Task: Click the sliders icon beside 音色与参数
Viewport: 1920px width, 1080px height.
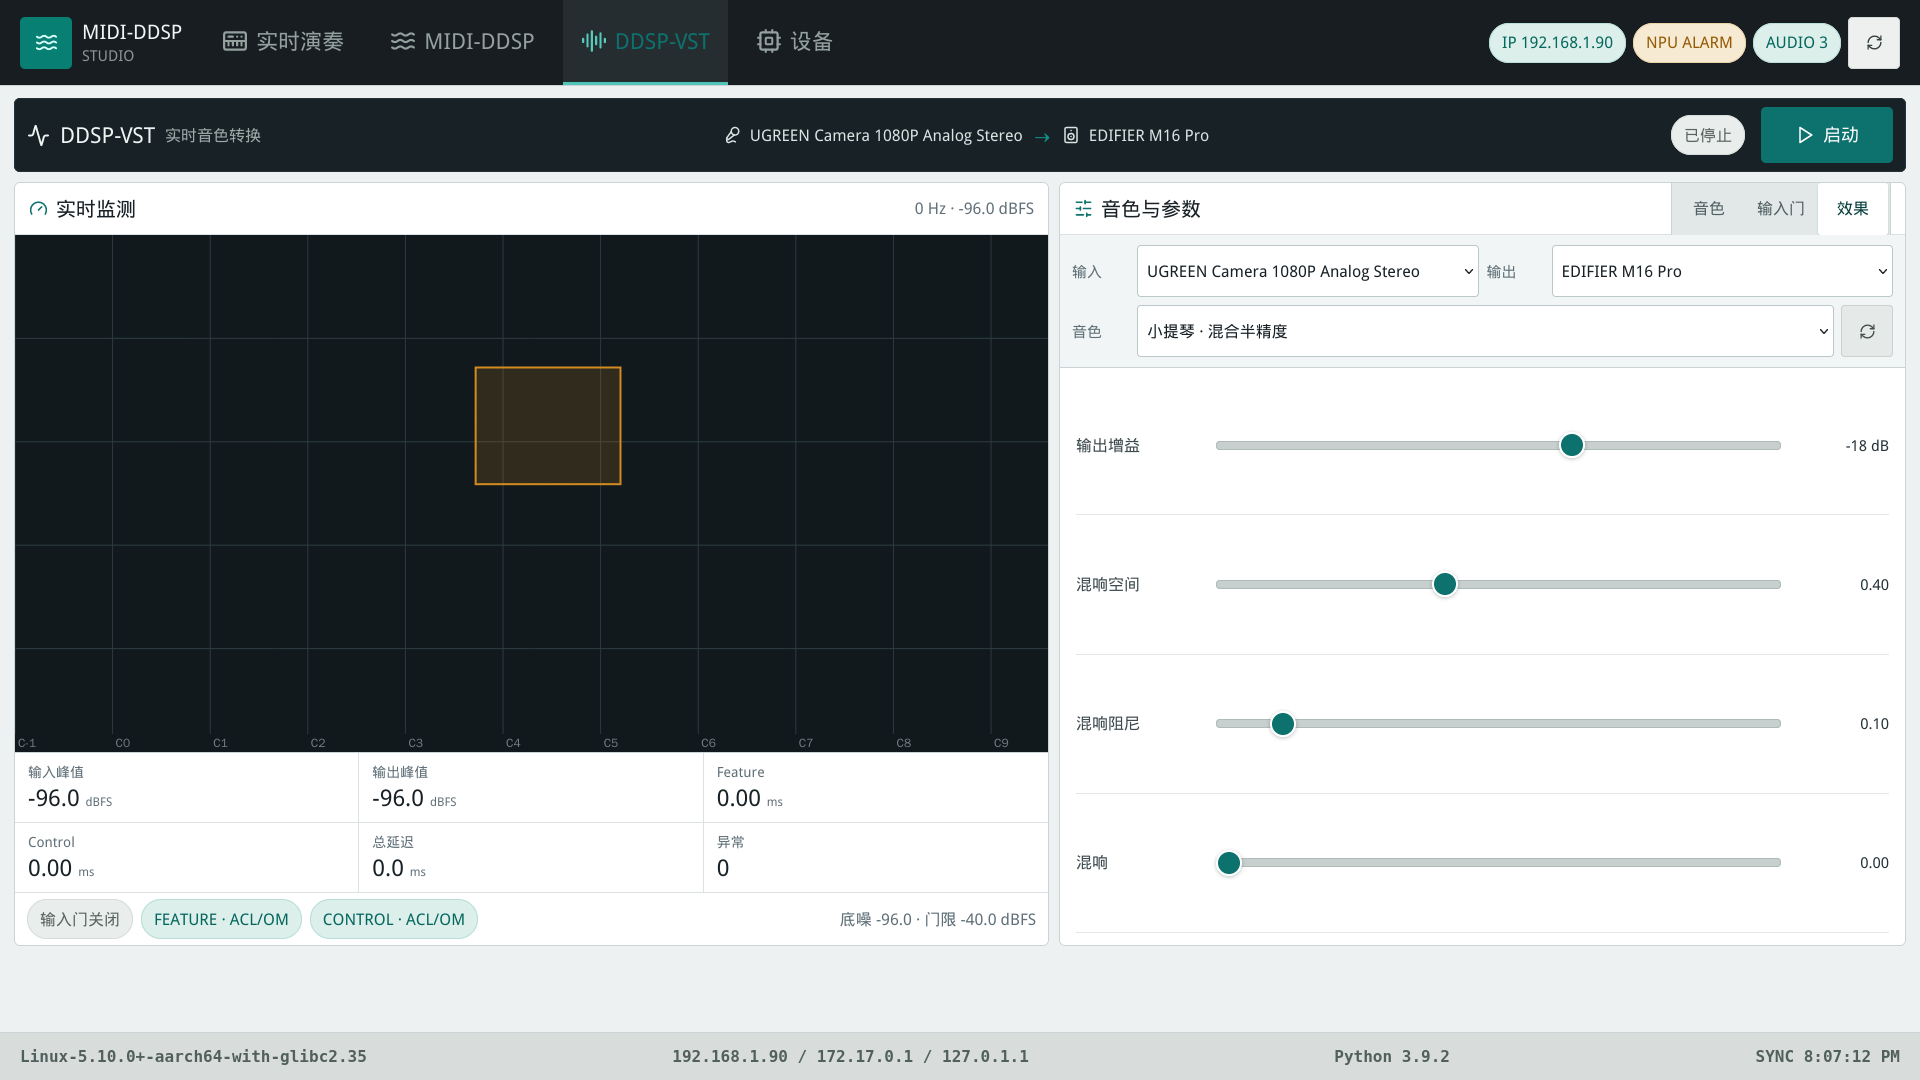Action: pos(1083,209)
